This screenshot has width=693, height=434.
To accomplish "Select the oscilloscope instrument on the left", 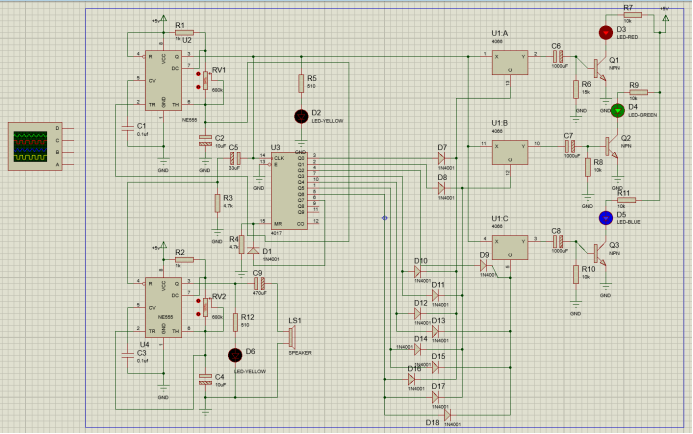I will click(x=33, y=145).
